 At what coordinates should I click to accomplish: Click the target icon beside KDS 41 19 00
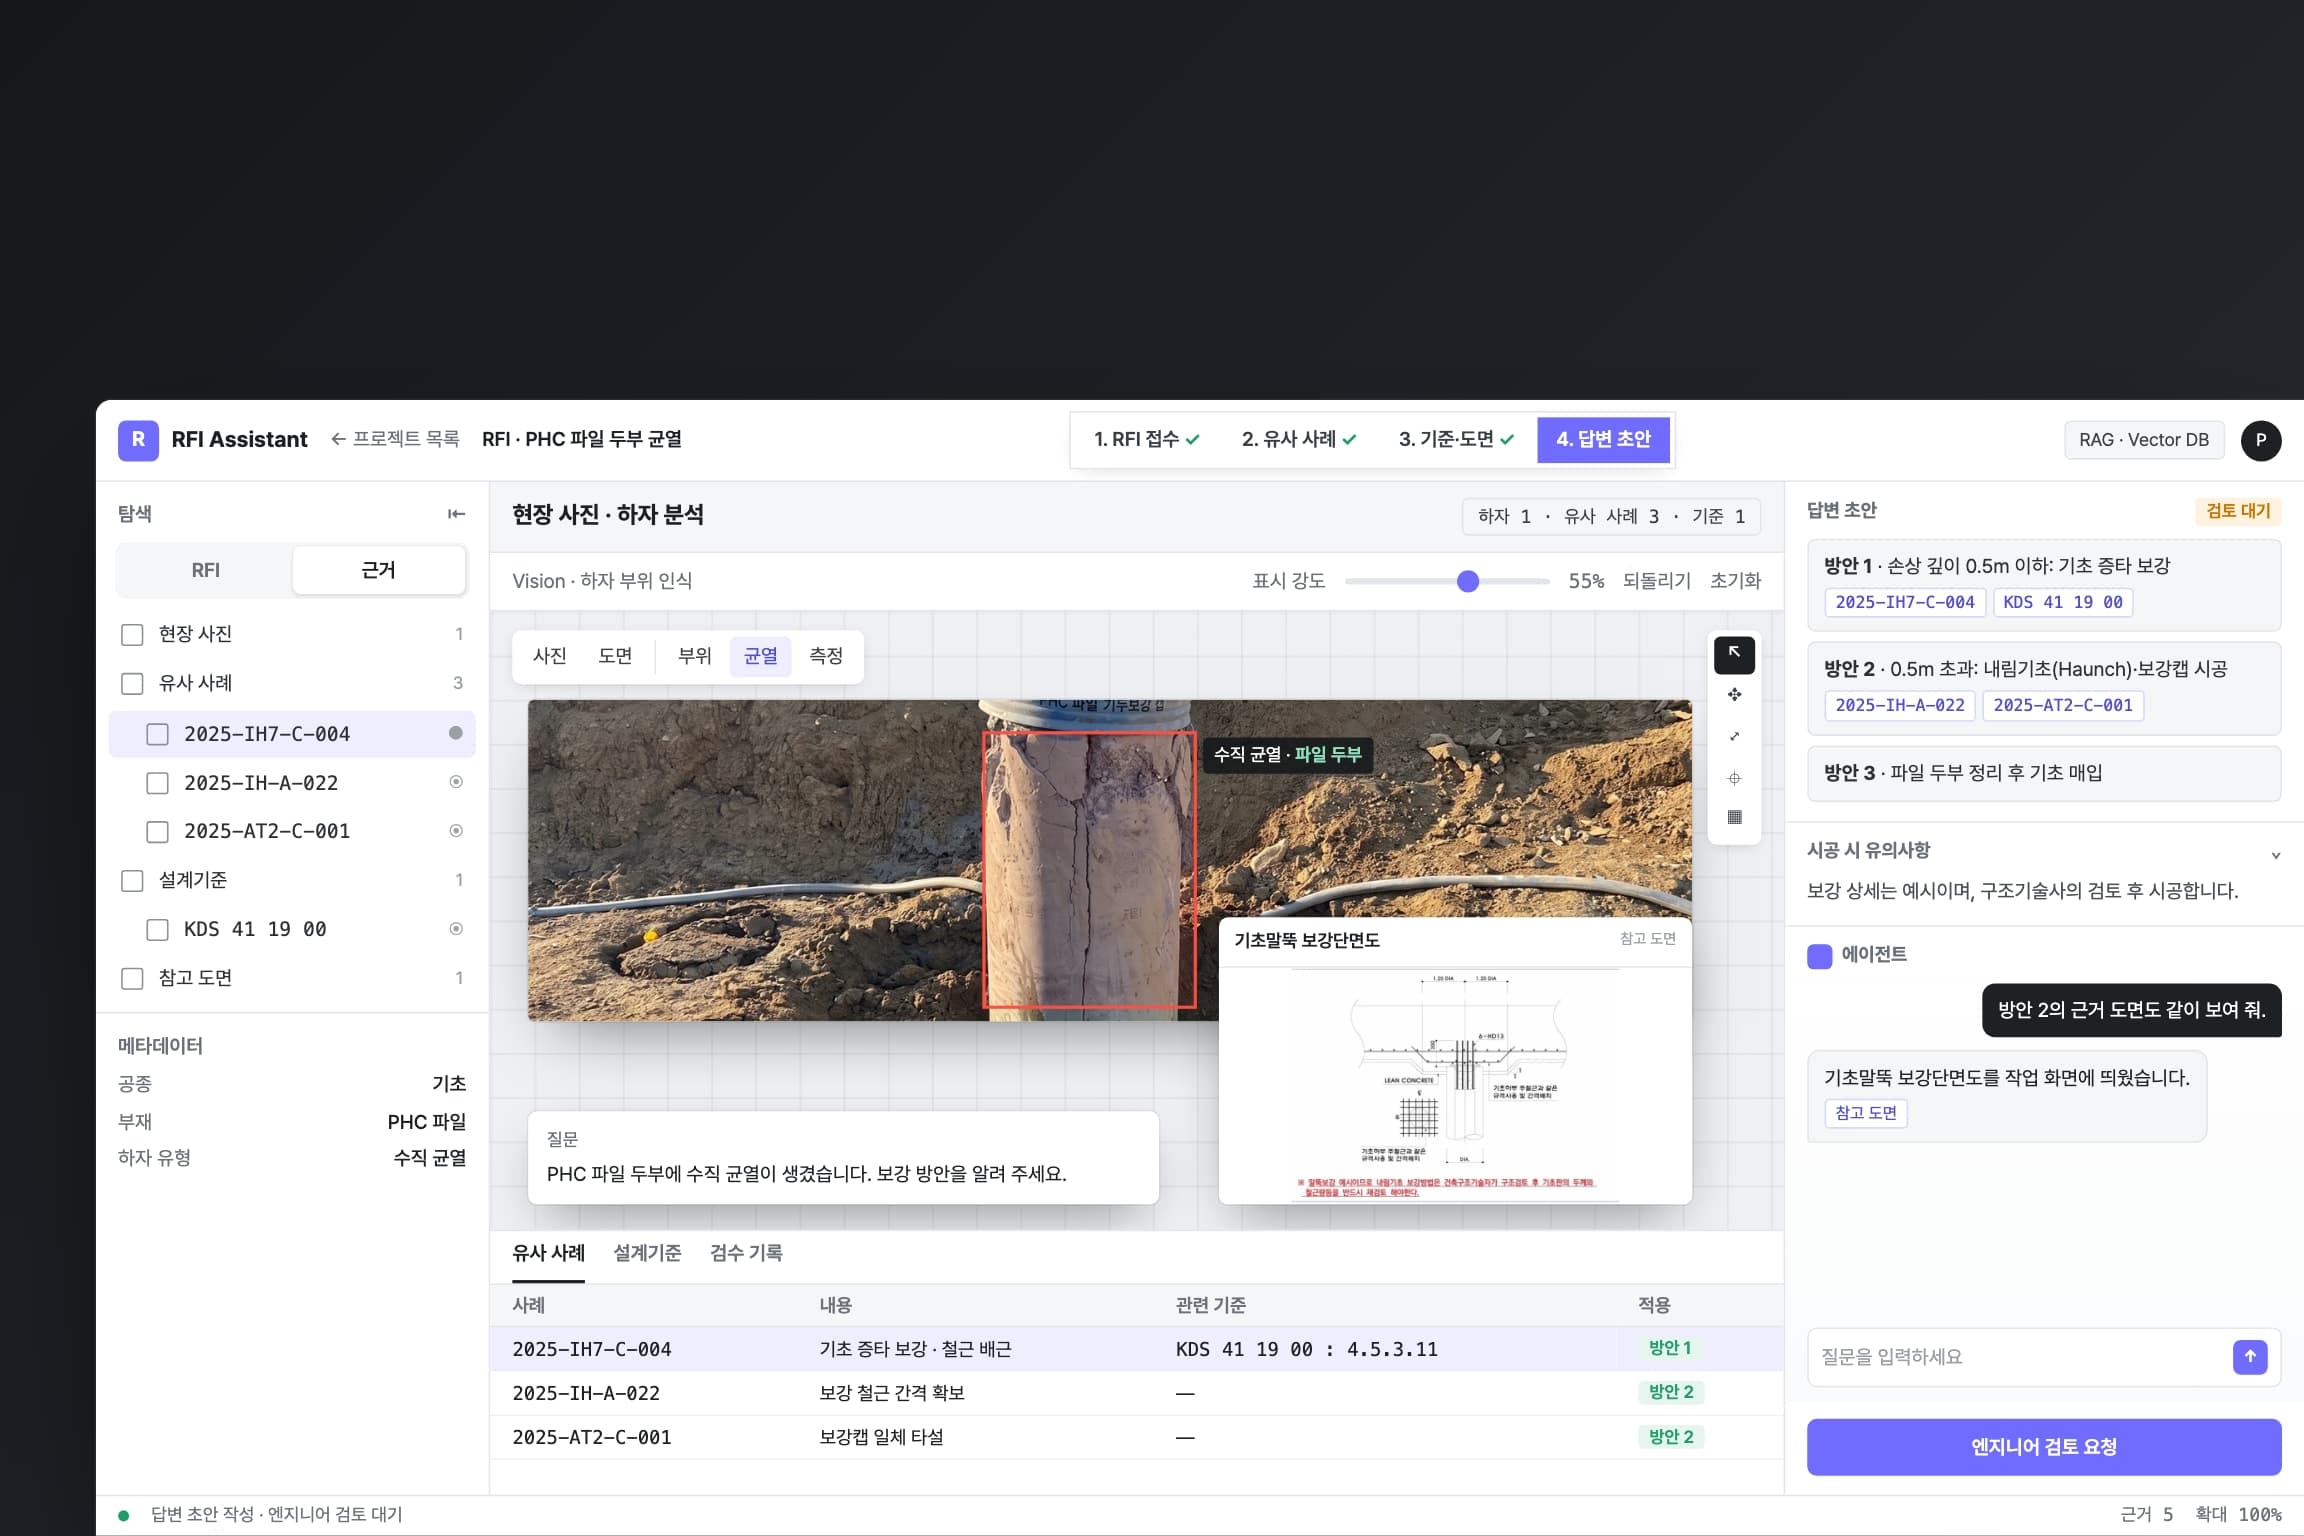click(456, 929)
